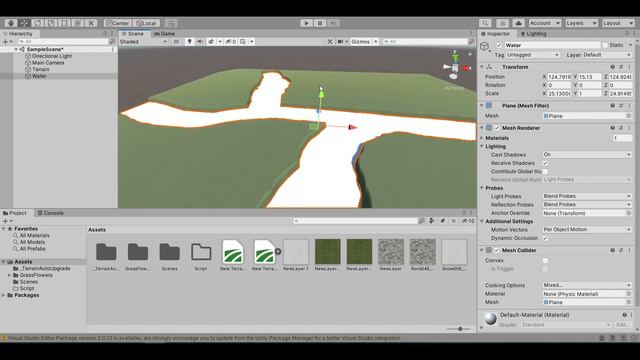Switch to the Game tab
The image size is (640, 360).
point(165,33)
